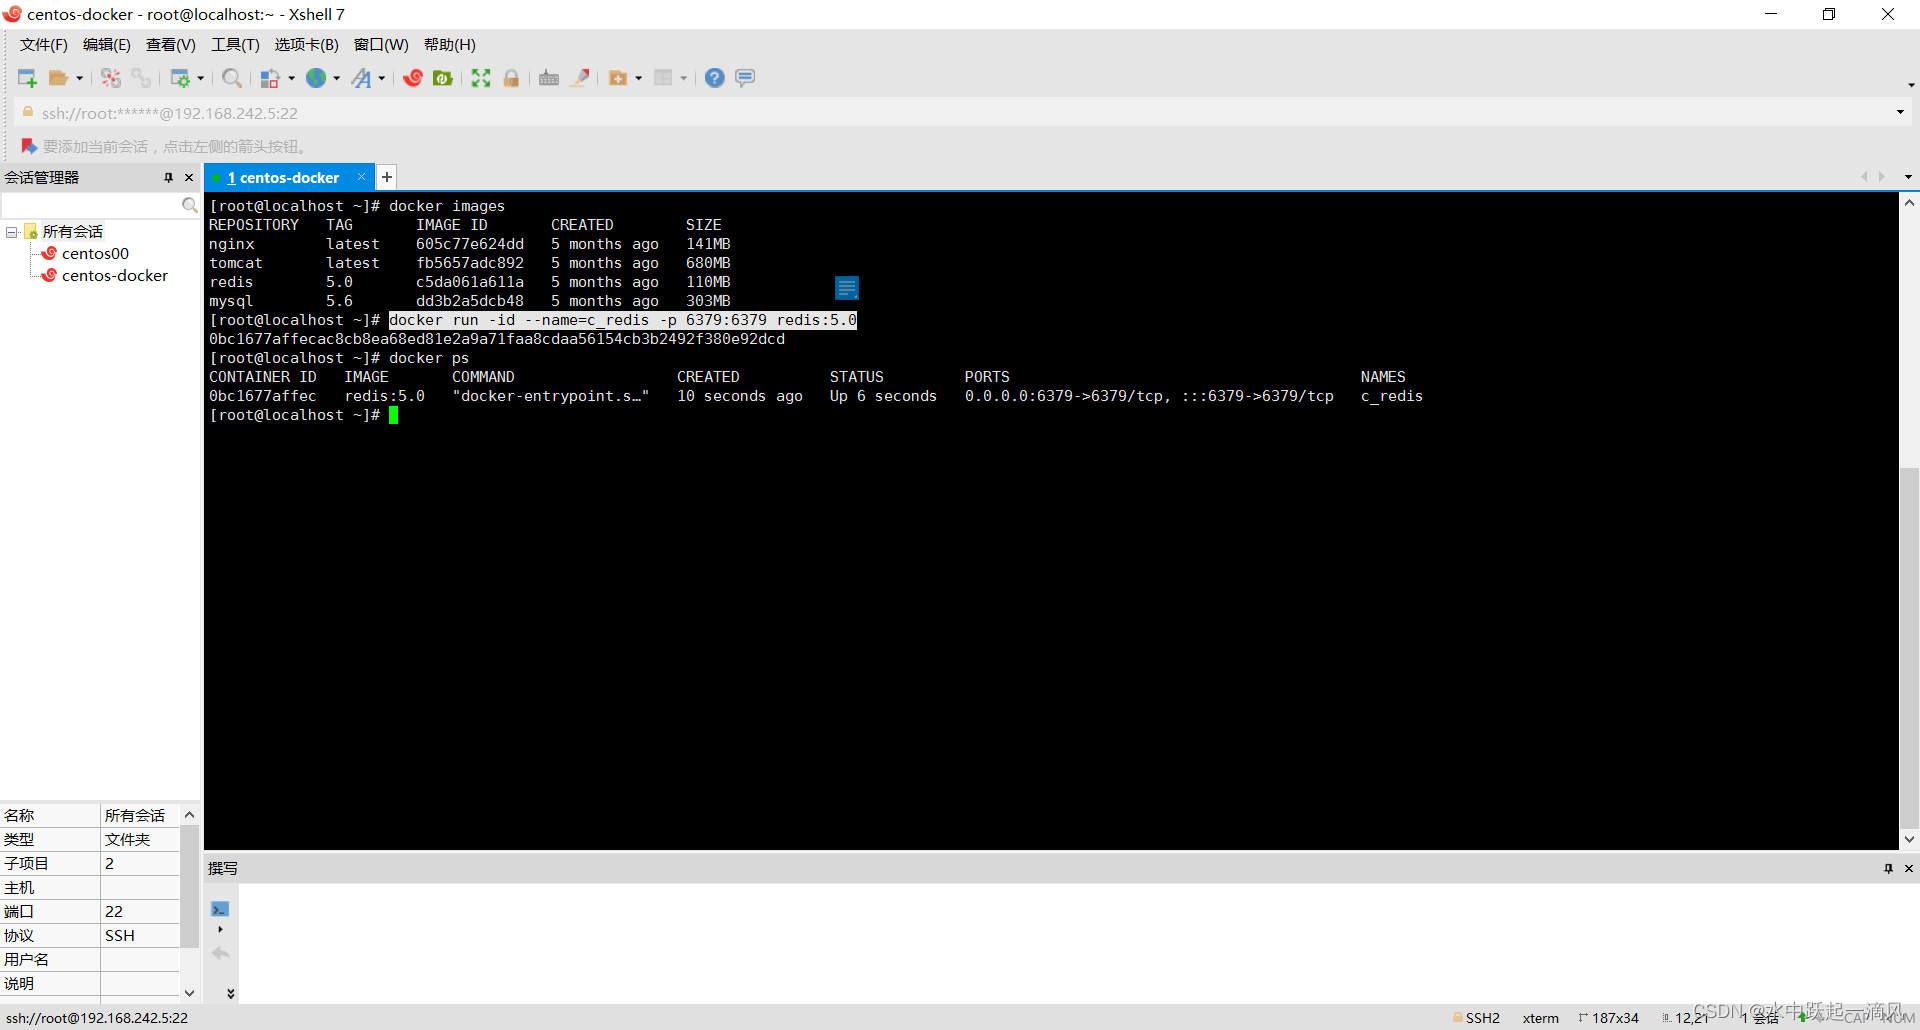Click the 端口 22 property value
The height and width of the screenshot is (1030, 1920).
click(x=140, y=912)
